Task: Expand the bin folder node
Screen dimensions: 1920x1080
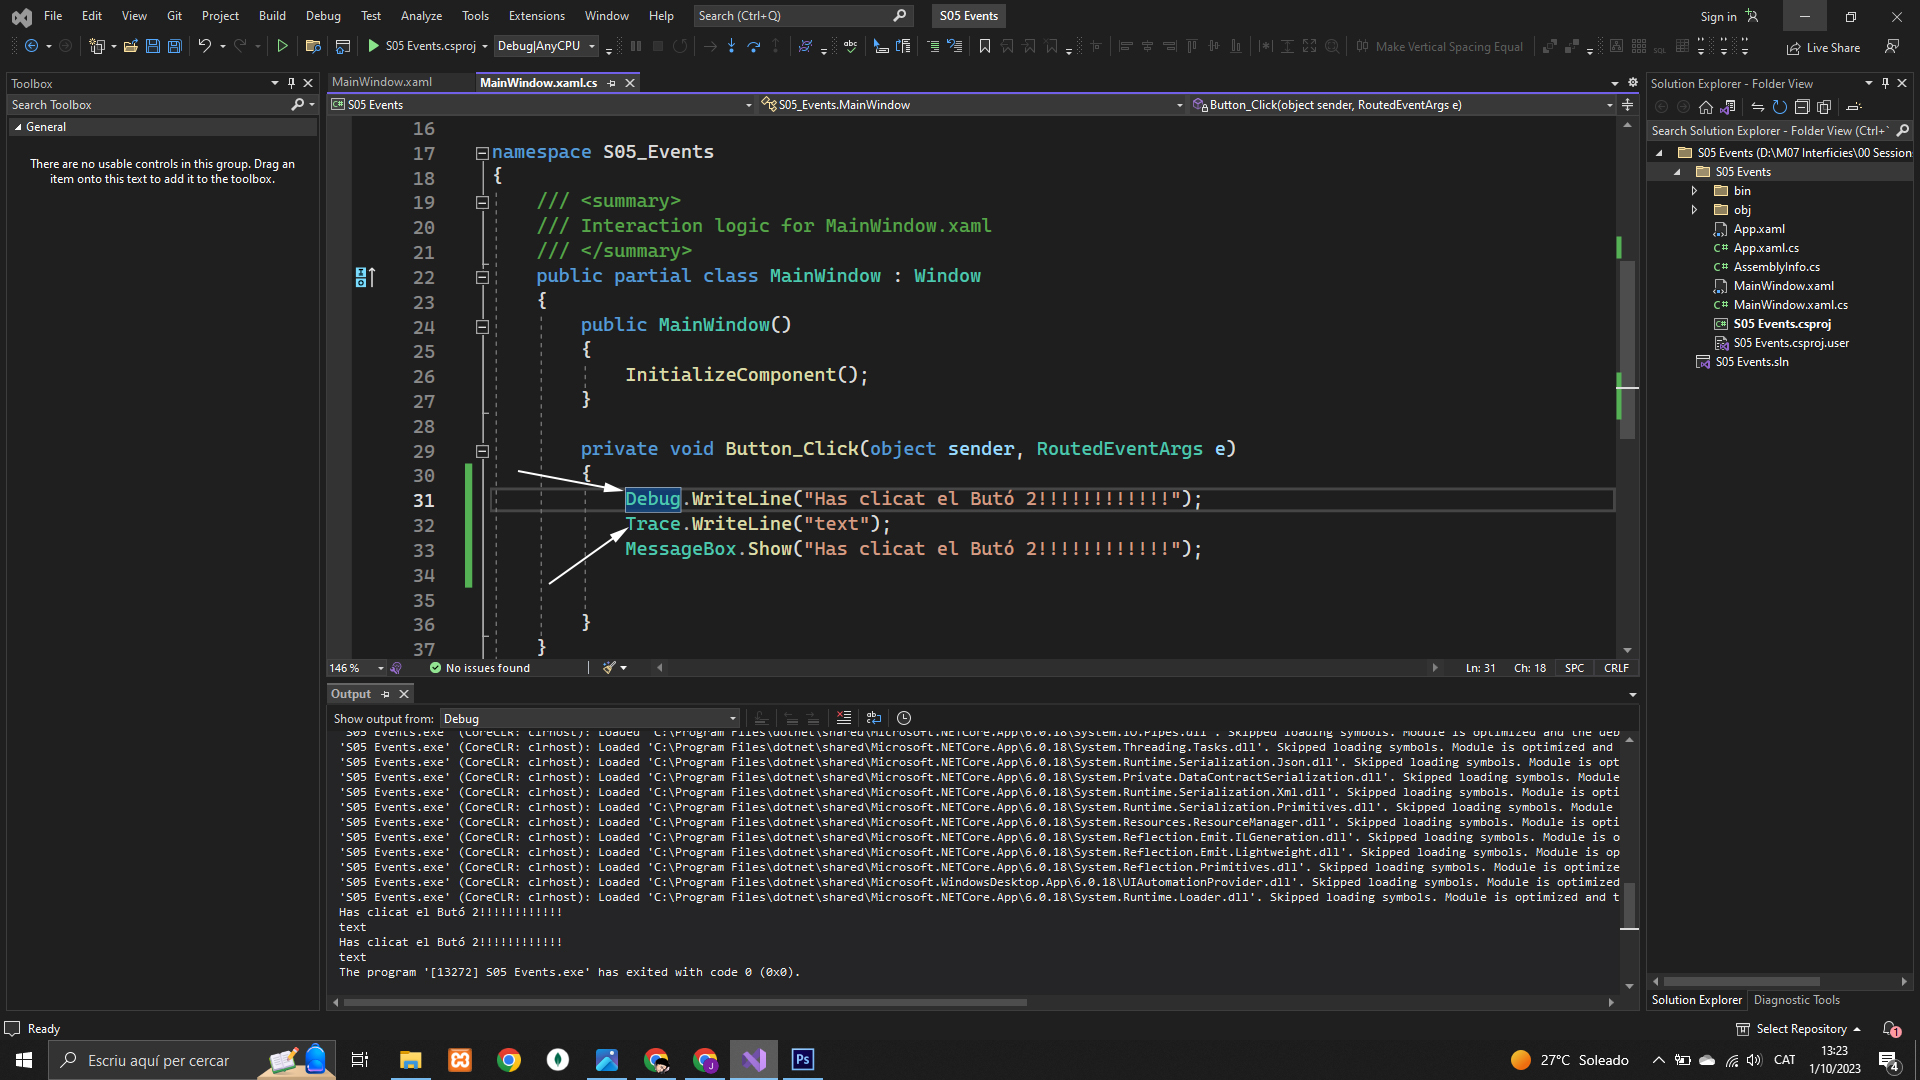Action: click(x=1694, y=191)
